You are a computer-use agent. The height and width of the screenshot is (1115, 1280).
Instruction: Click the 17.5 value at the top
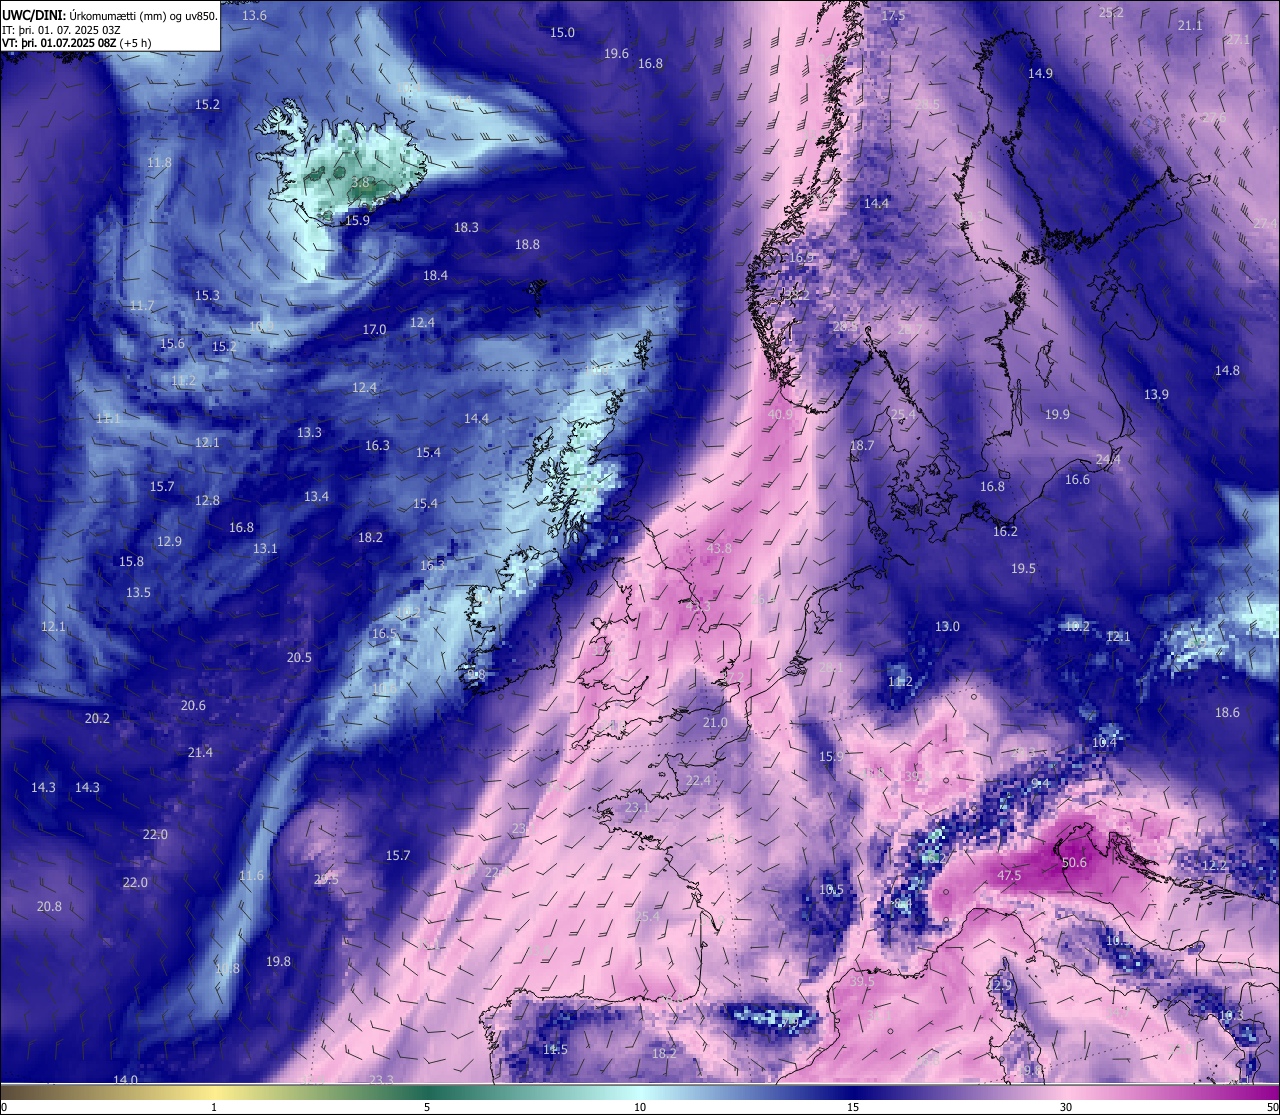[x=892, y=15]
